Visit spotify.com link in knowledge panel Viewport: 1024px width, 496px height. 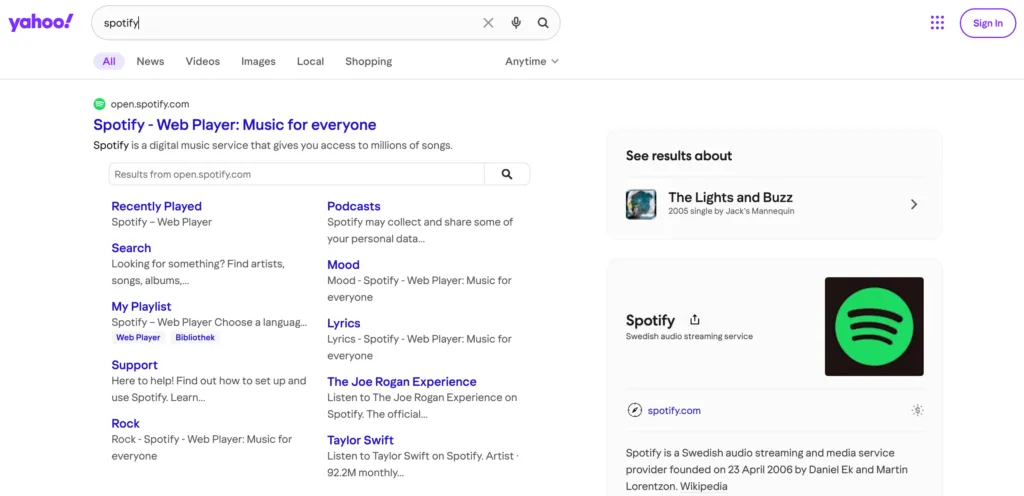[674, 411]
